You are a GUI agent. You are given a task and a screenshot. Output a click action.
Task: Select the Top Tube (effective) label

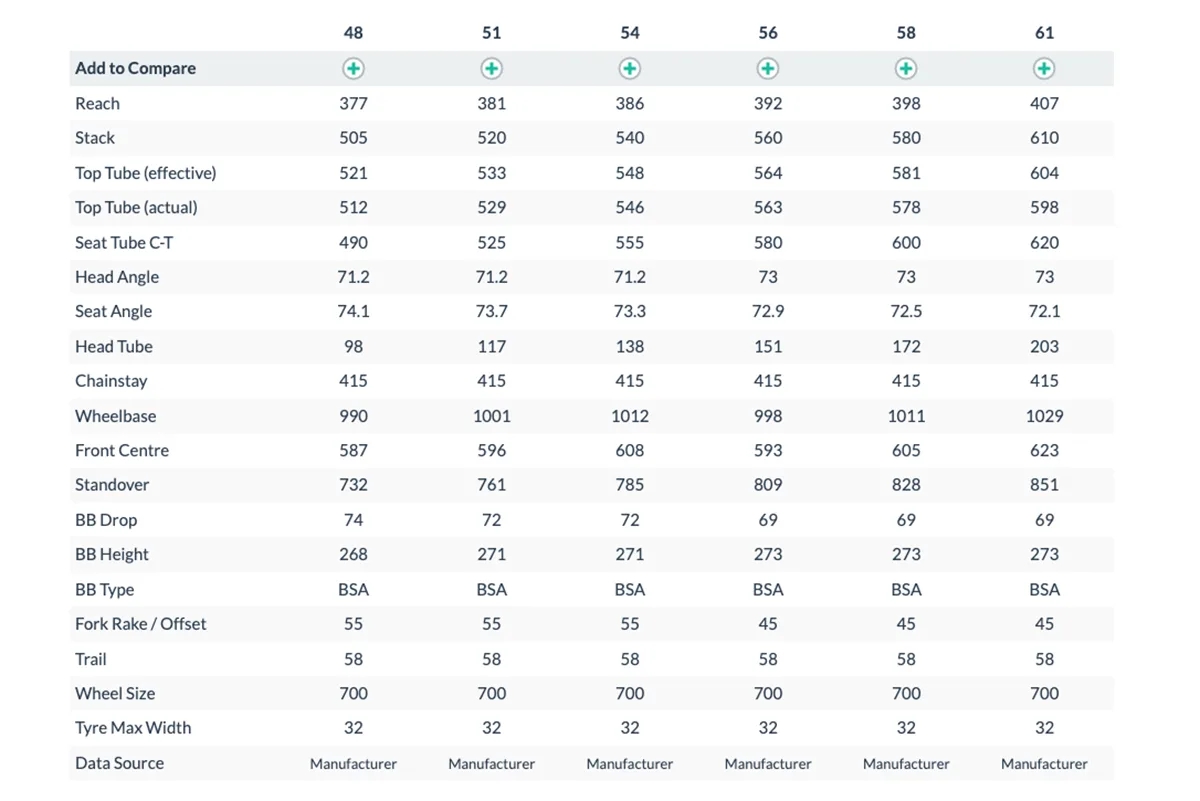point(145,173)
